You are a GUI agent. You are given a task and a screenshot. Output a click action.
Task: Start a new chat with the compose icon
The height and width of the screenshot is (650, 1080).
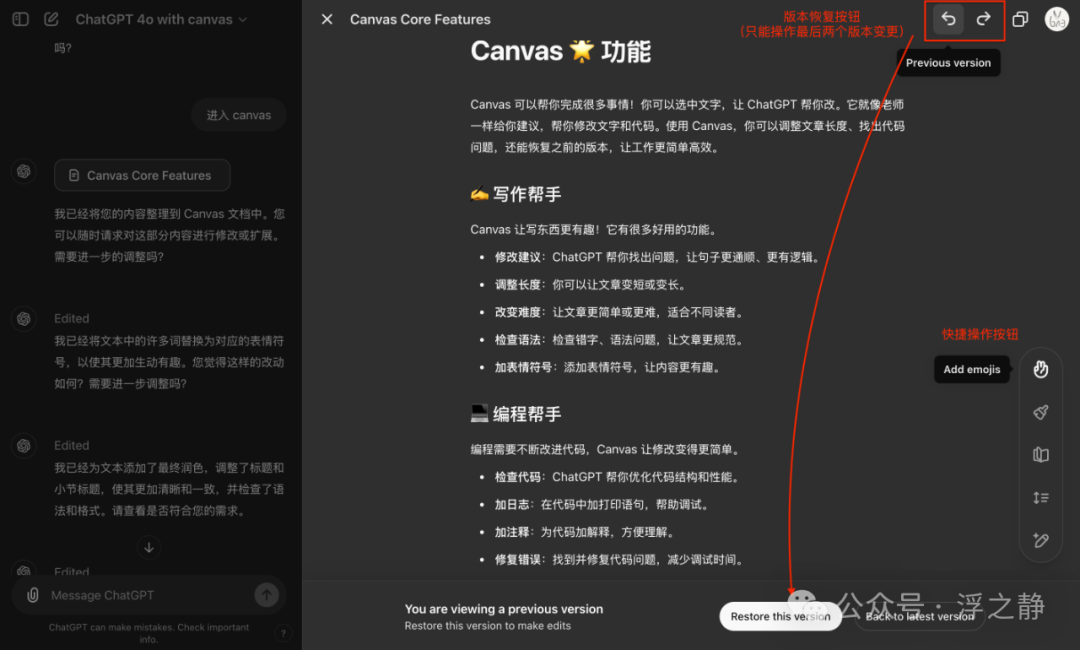pos(52,19)
